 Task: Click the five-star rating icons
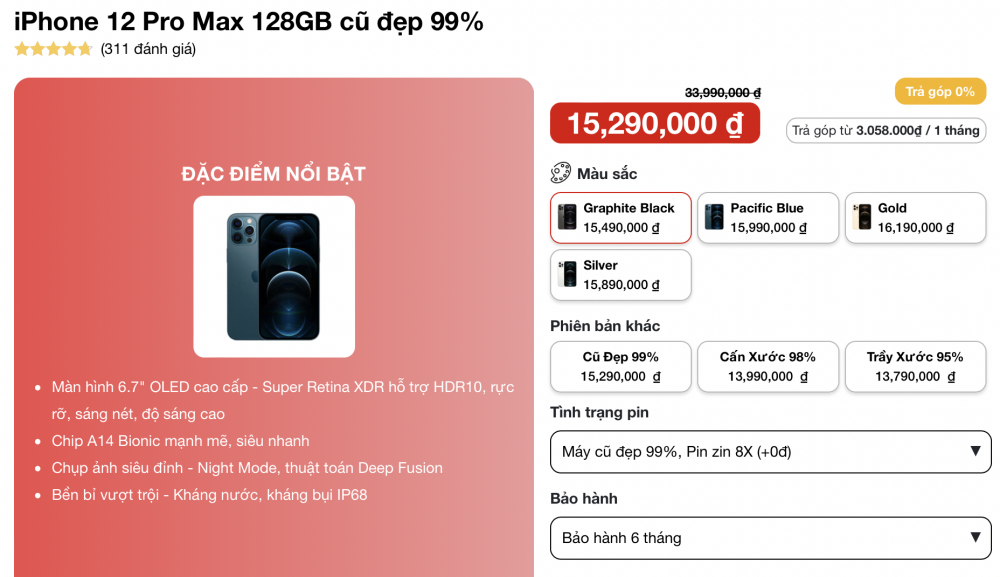point(54,49)
